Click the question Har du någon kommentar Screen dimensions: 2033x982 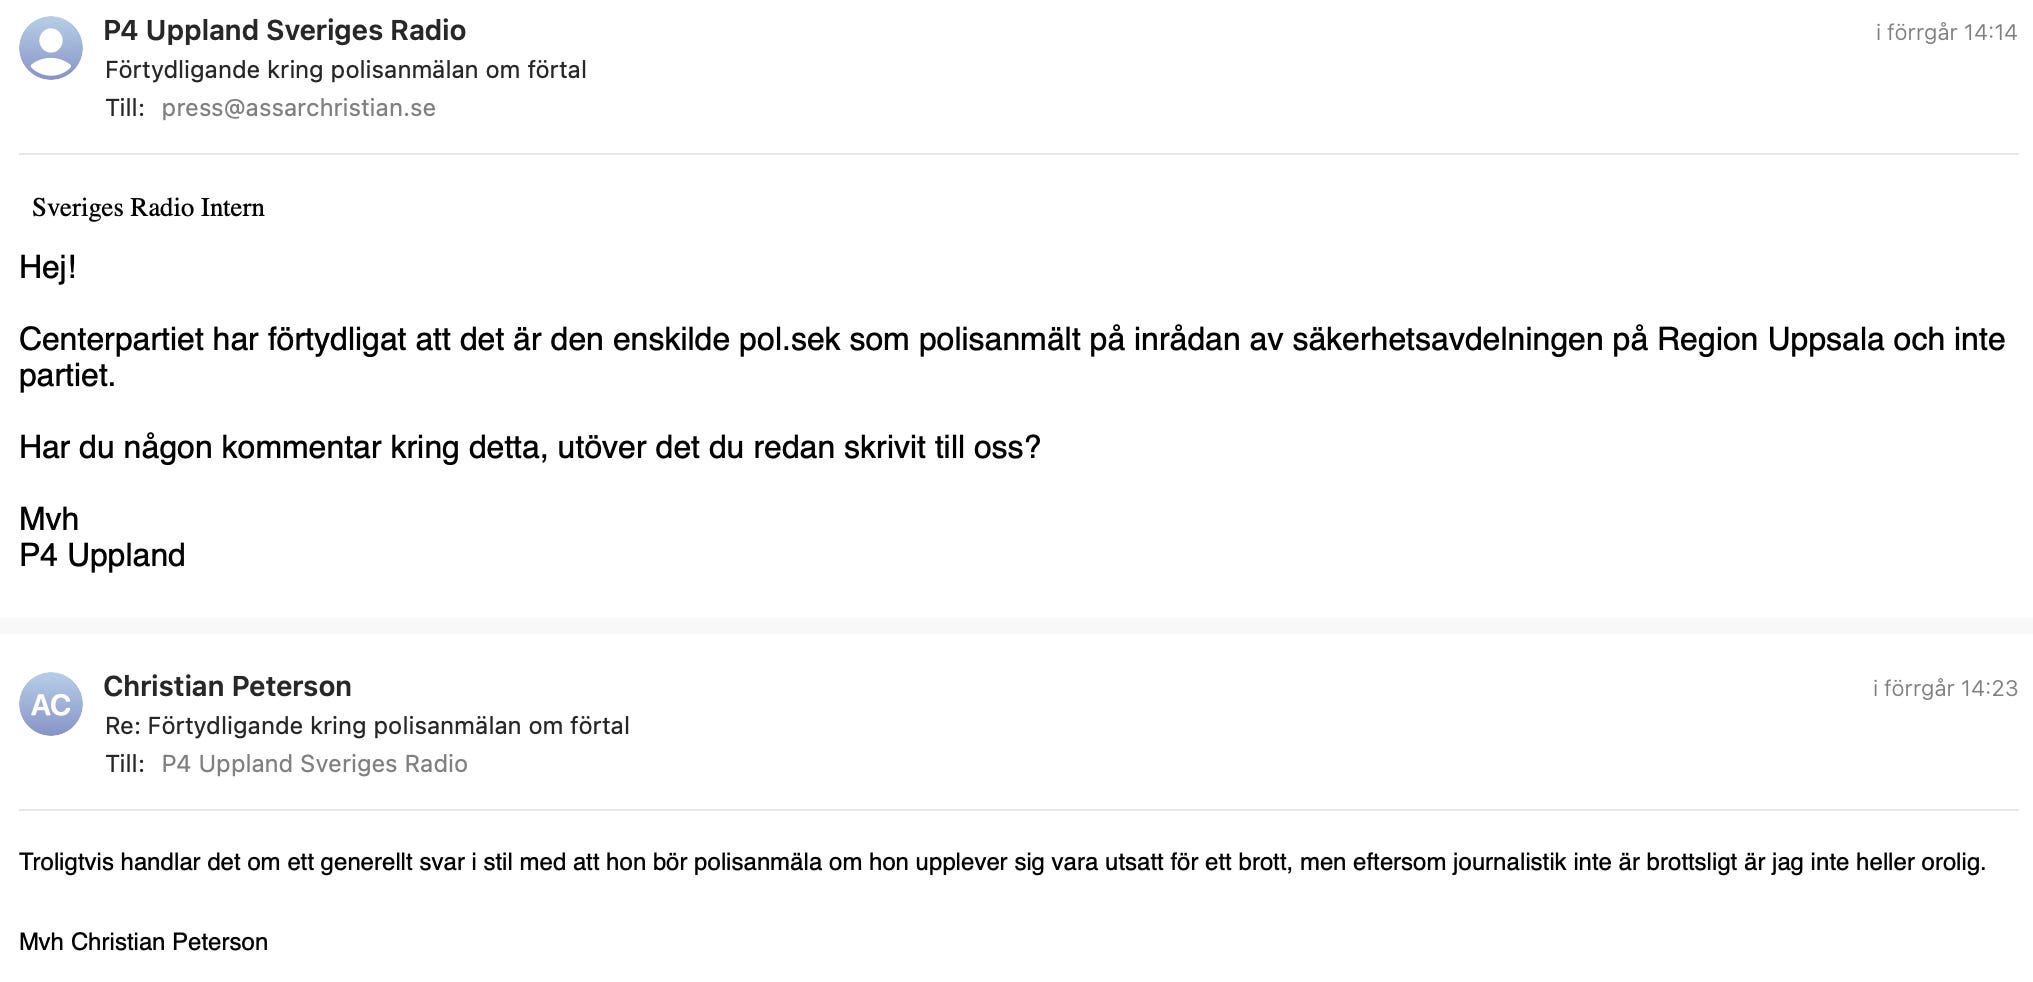530,447
